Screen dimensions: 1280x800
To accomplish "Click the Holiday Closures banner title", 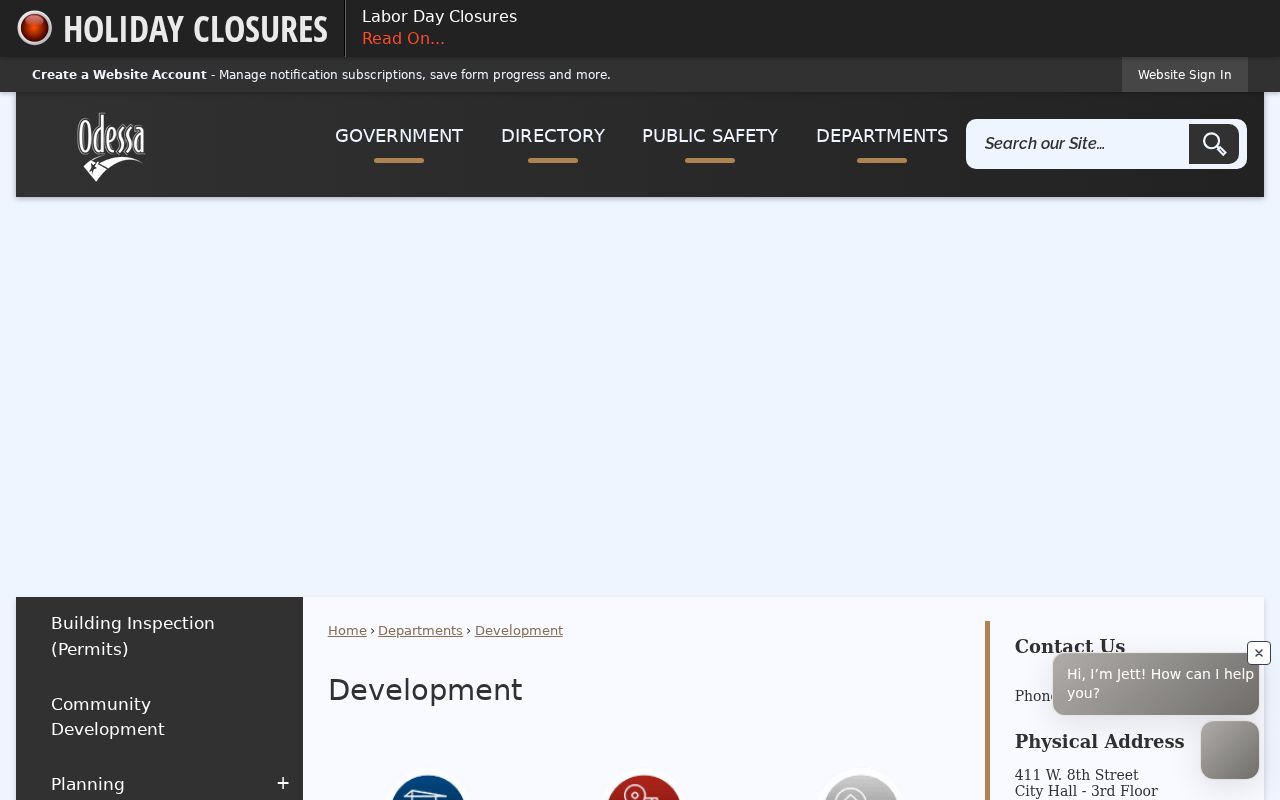I will [195, 29].
